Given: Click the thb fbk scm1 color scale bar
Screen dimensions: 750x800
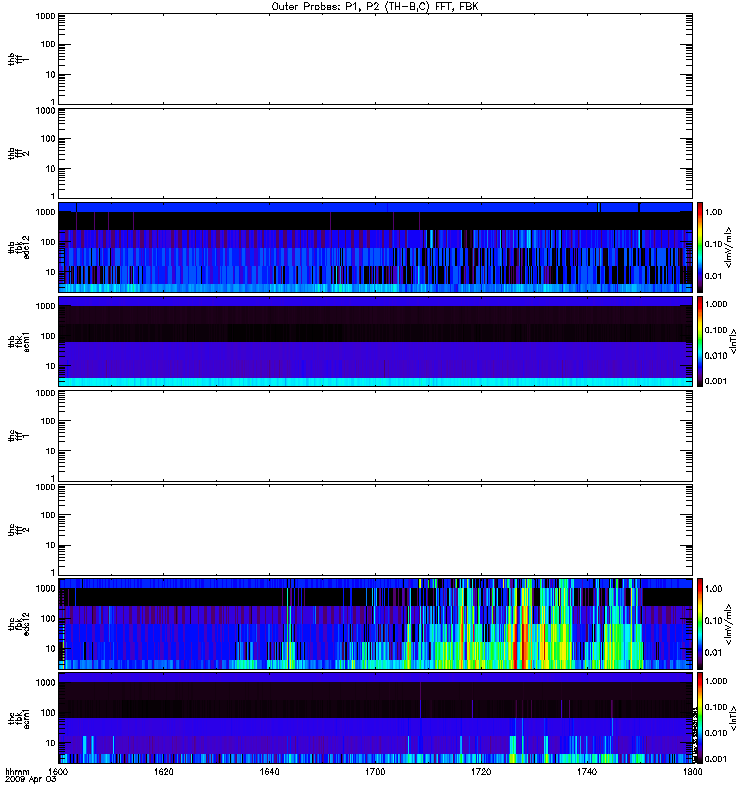Looking at the screenshot, I should pos(700,341).
